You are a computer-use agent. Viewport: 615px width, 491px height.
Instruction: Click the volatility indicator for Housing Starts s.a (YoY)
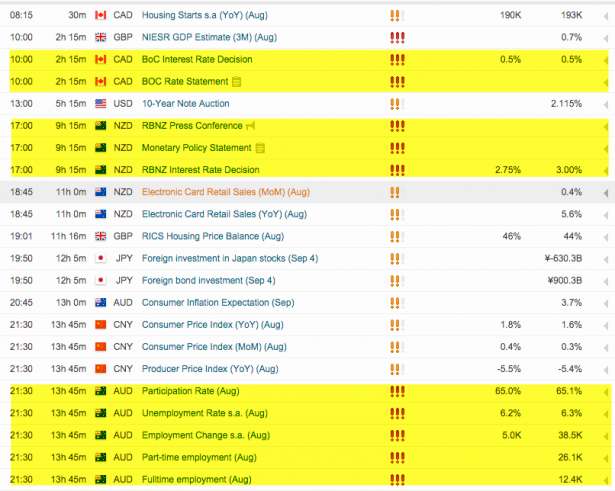tap(397, 15)
